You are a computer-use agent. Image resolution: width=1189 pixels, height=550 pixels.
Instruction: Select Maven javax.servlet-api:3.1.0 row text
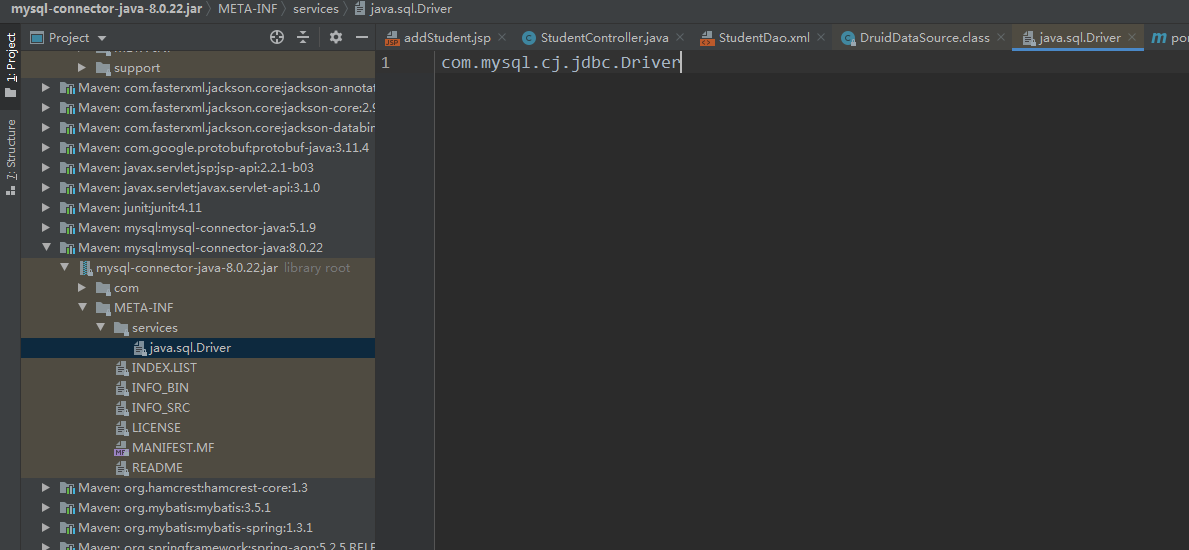click(x=199, y=187)
